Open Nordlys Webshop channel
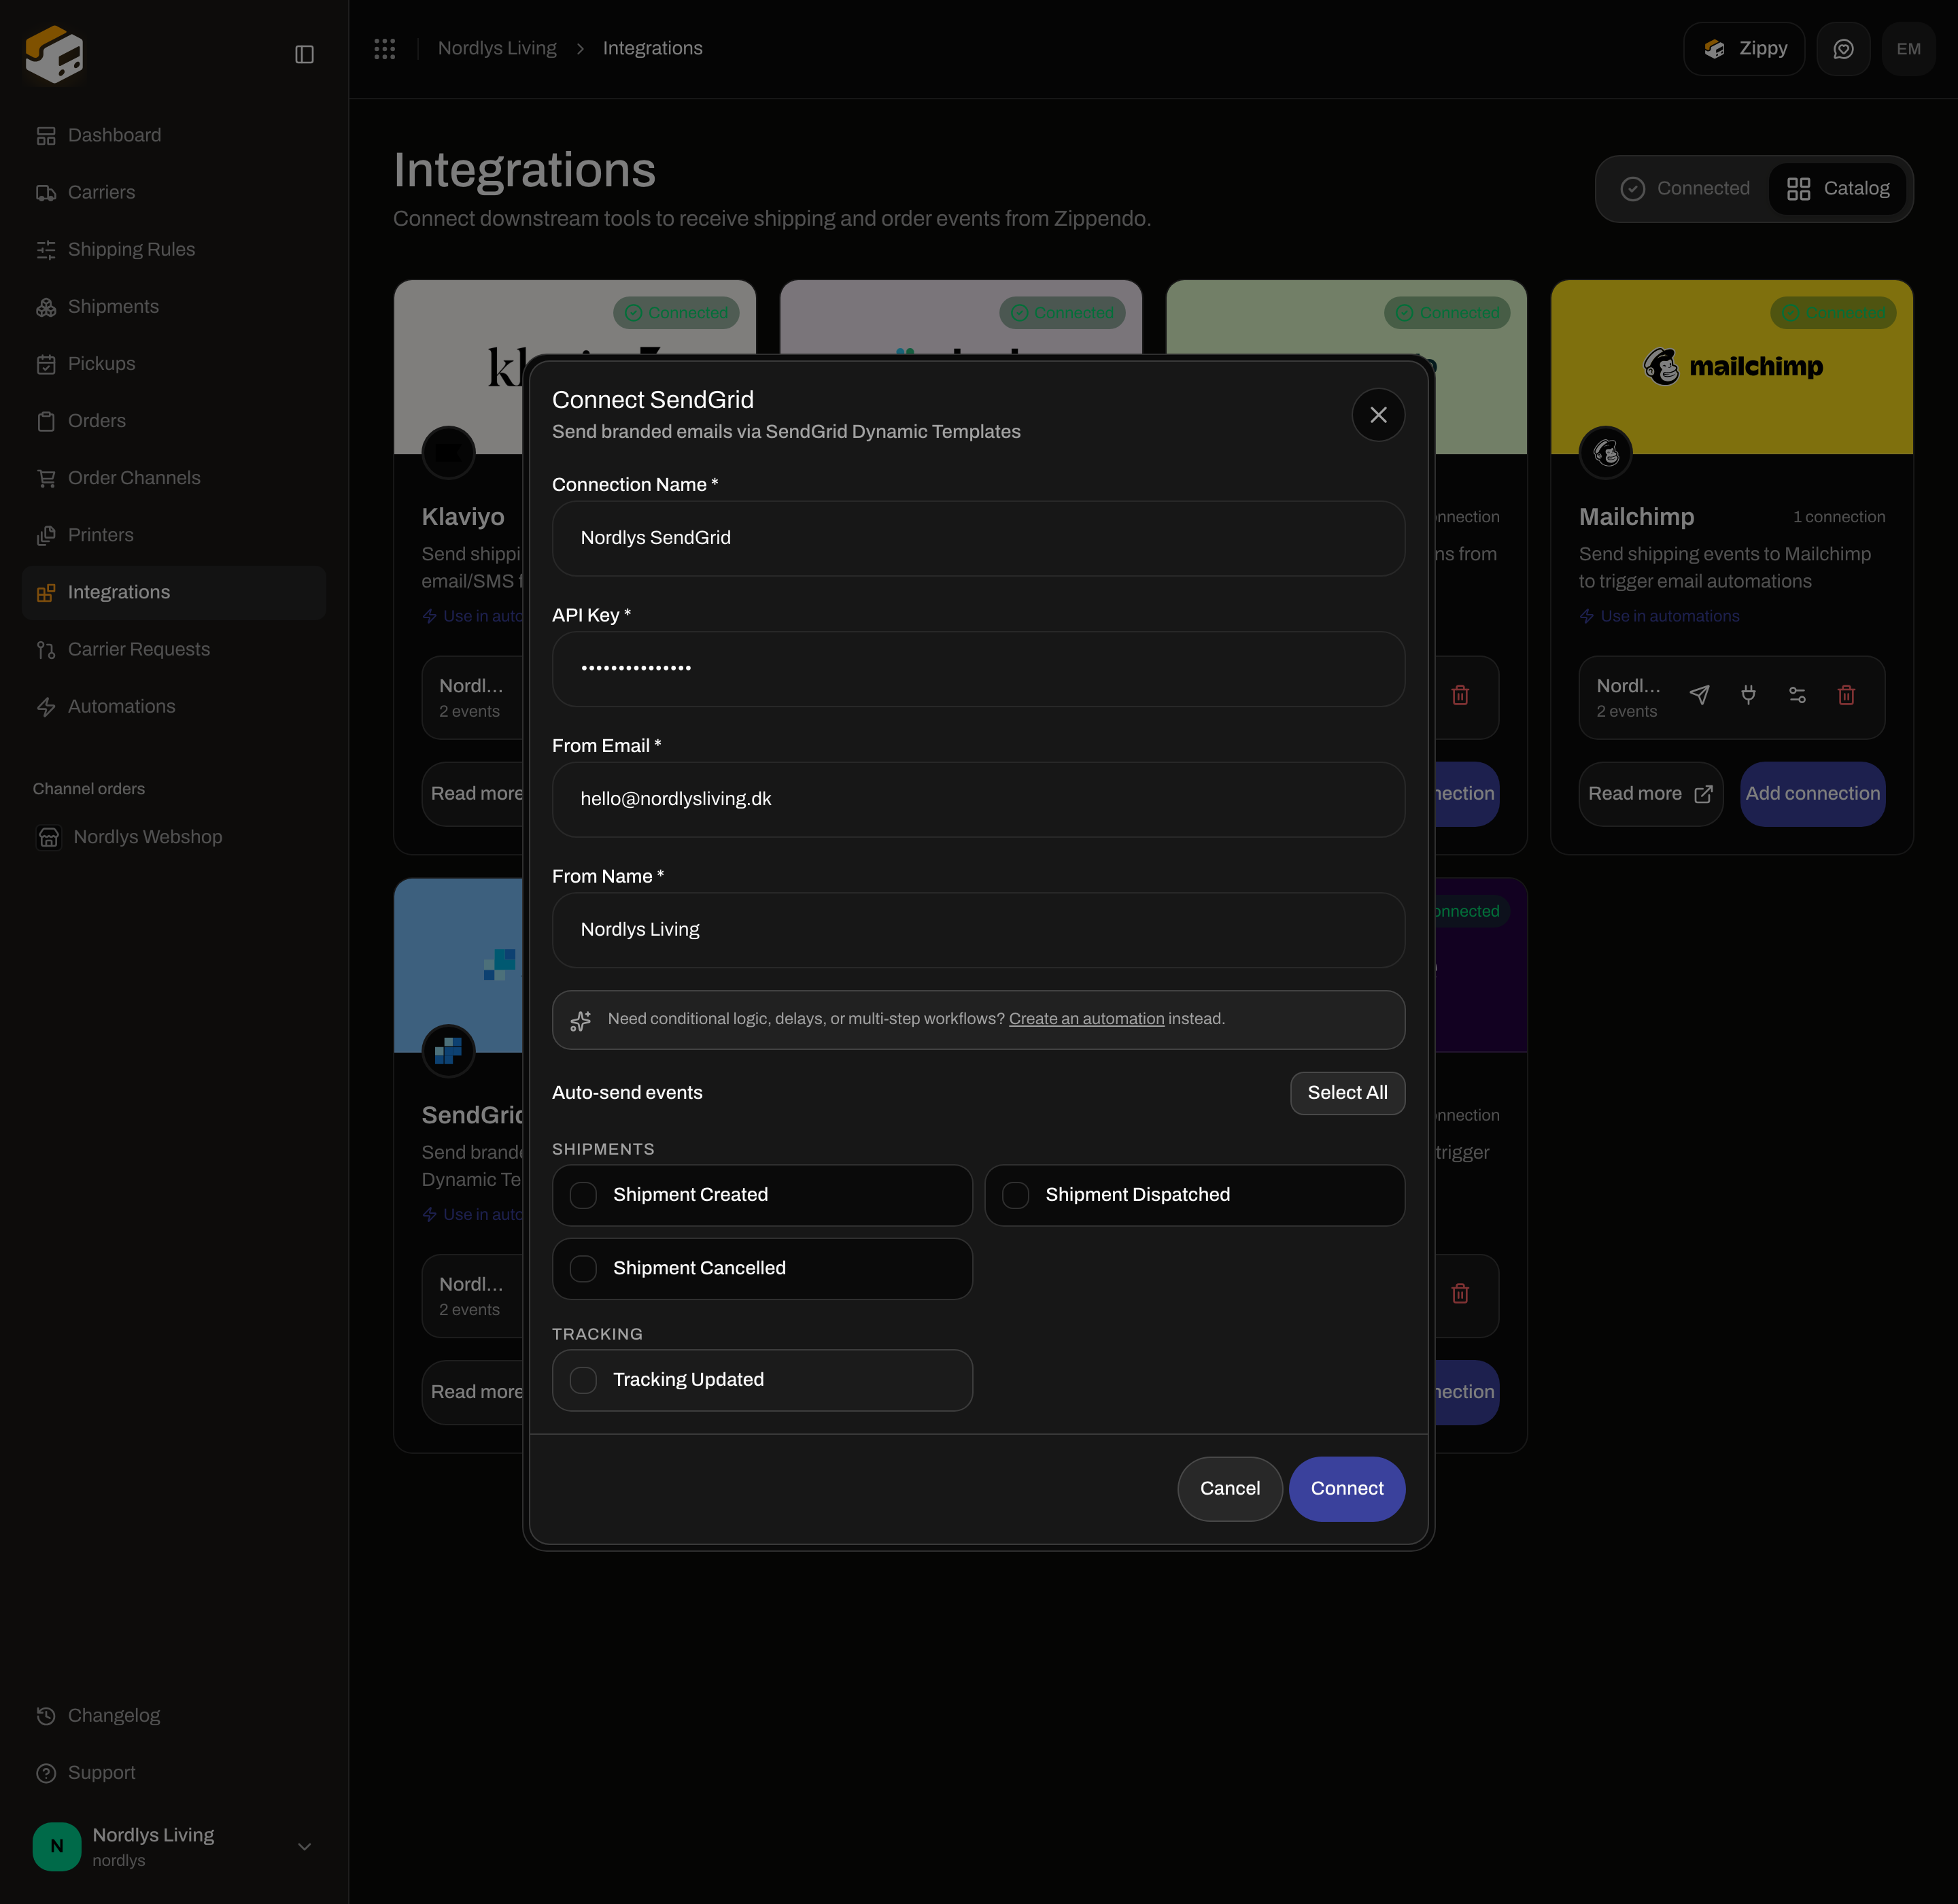Viewport: 1958px width, 1904px height. tap(173, 837)
